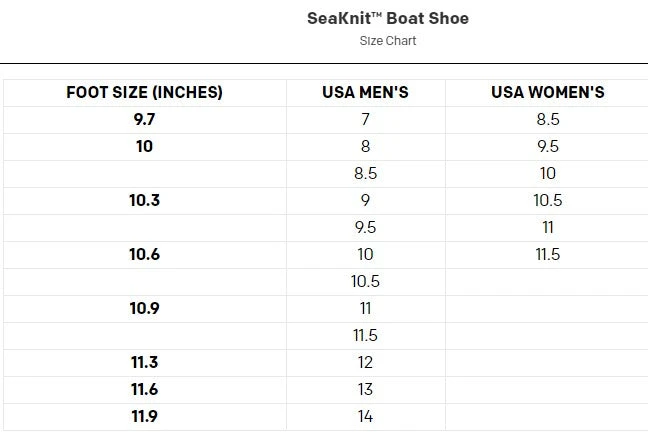Image resolution: width=648 pixels, height=432 pixels.
Task: Select men's size 12 cell
Action: pyautogui.click(x=365, y=362)
